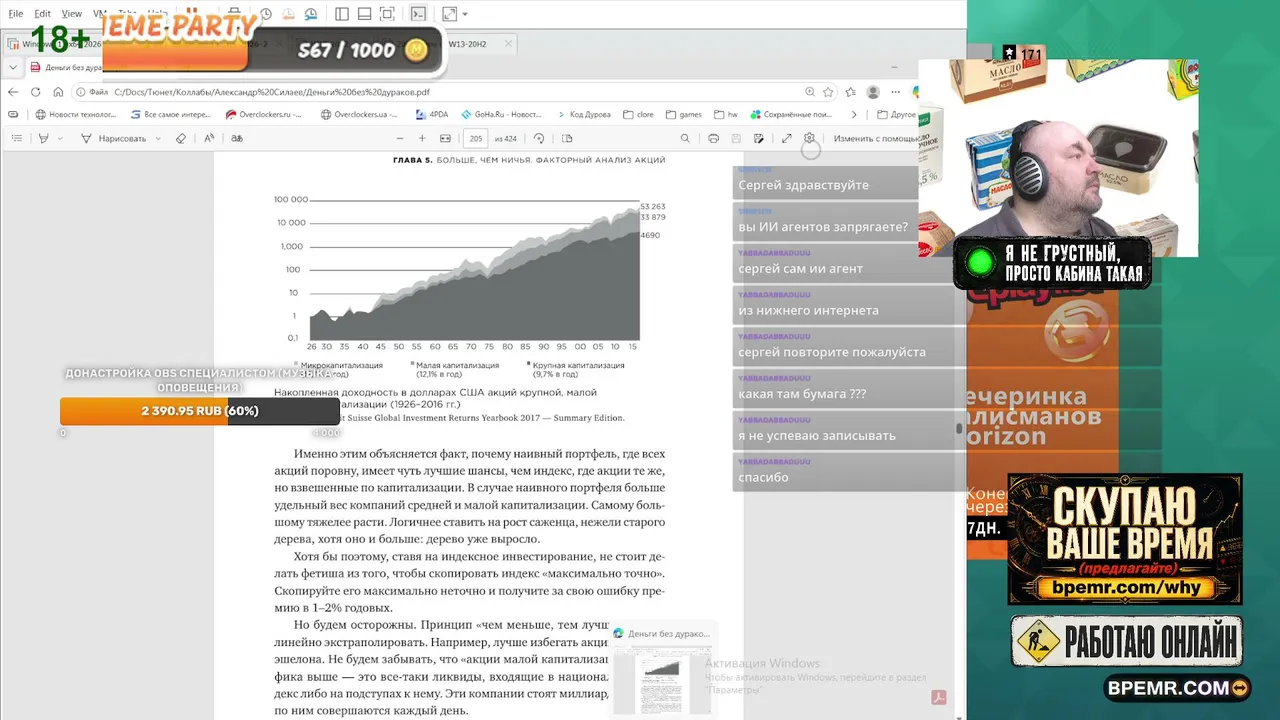Open GoHa.Ru bookmark
Image resolution: width=1280 pixels, height=720 pixels.
(501, 114)
